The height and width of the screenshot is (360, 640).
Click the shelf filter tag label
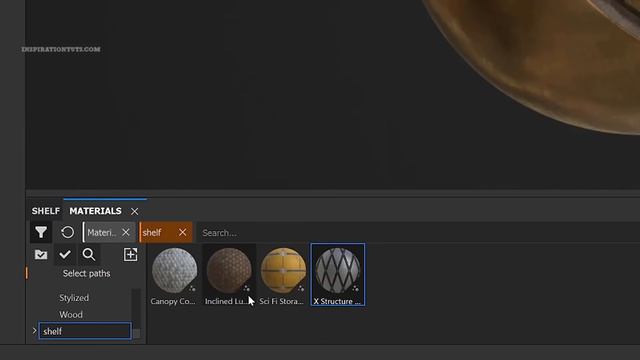click(152, 233)
